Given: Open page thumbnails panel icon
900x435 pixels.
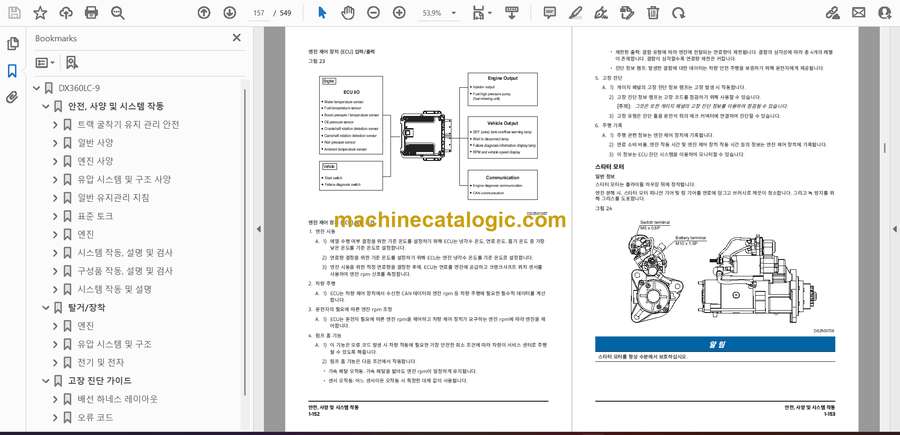Looking at the screenshot, I should pos(12,44).
